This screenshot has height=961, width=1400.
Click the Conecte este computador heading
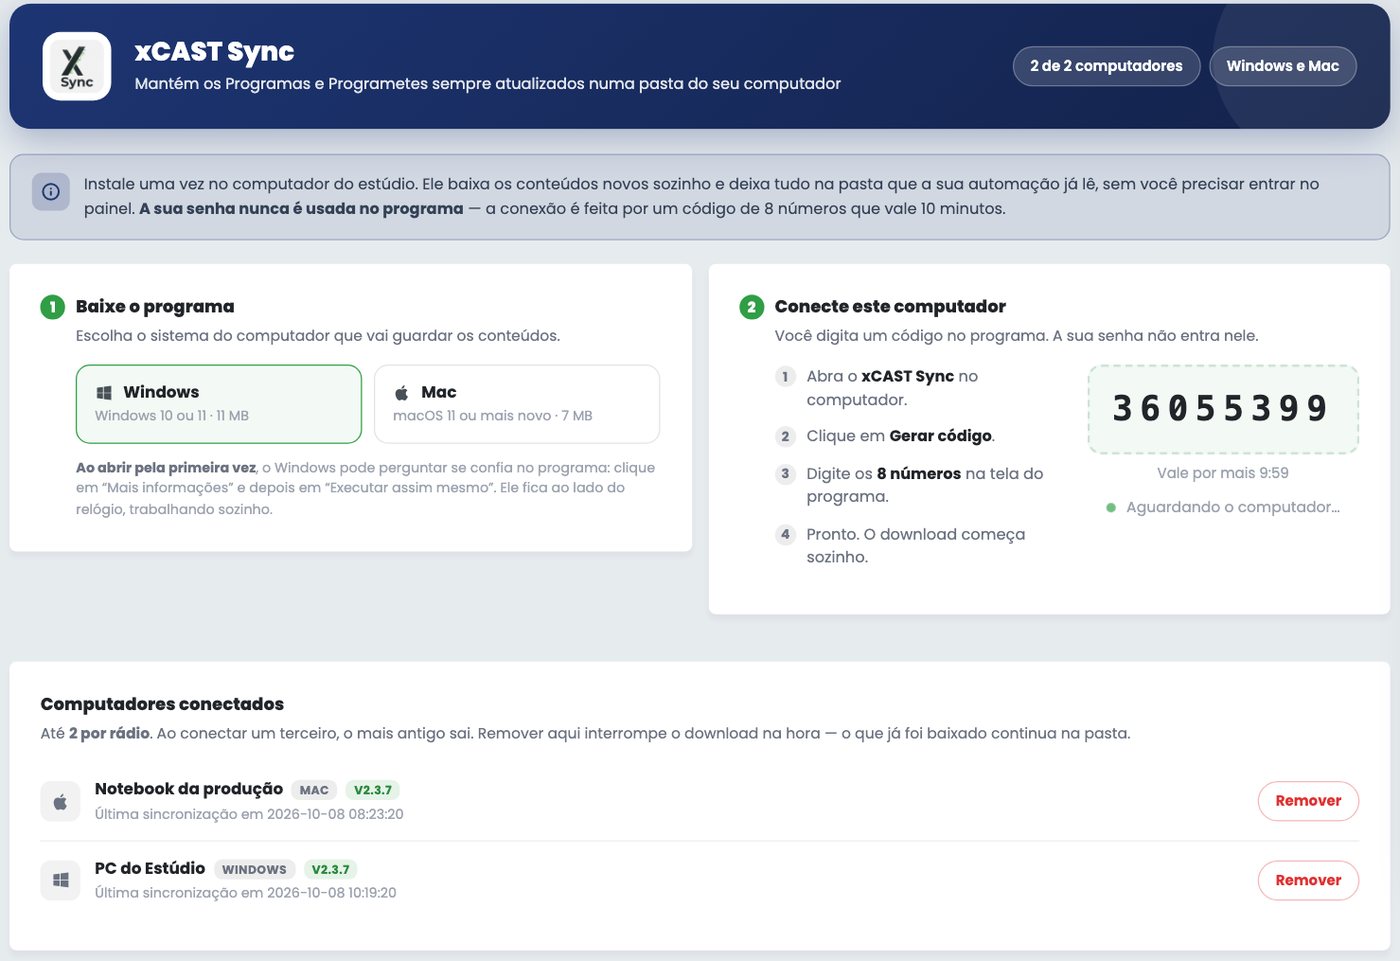(890, 307)
